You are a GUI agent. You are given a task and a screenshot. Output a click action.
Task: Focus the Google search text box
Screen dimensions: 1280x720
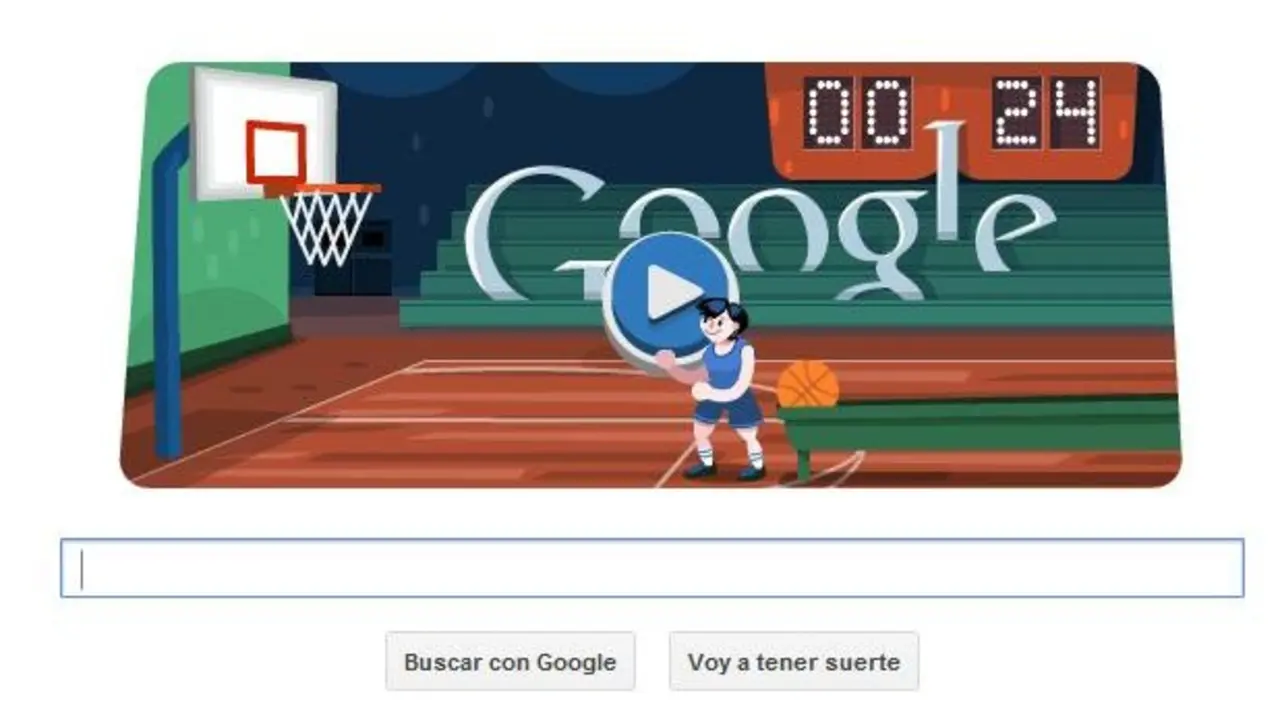[x=652, y=568]
